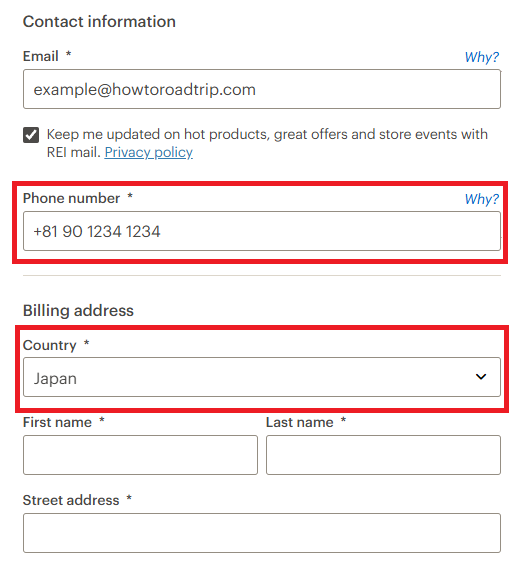Click the 'Keep me updated on hot products' label text
The width and height of the screenshot is (513, 565).
(267, 143)
